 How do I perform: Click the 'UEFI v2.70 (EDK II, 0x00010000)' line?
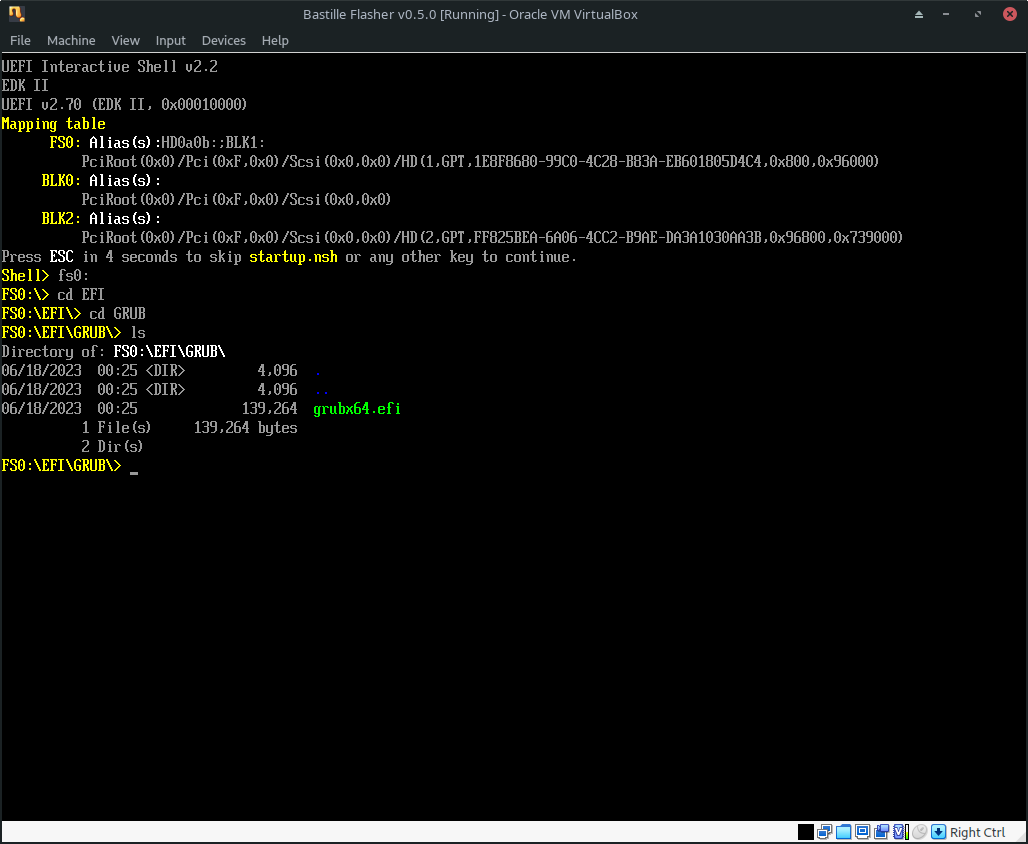point(125,105)
